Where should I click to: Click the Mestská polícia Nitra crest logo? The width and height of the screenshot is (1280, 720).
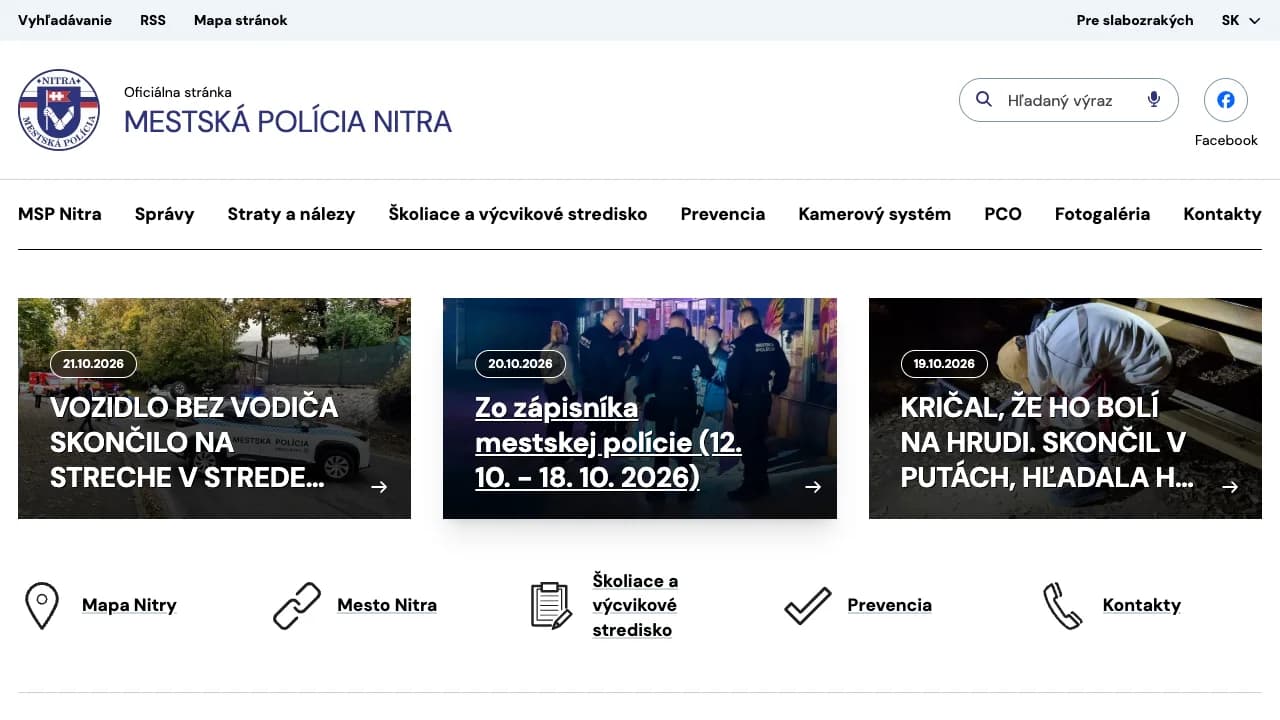59,110
